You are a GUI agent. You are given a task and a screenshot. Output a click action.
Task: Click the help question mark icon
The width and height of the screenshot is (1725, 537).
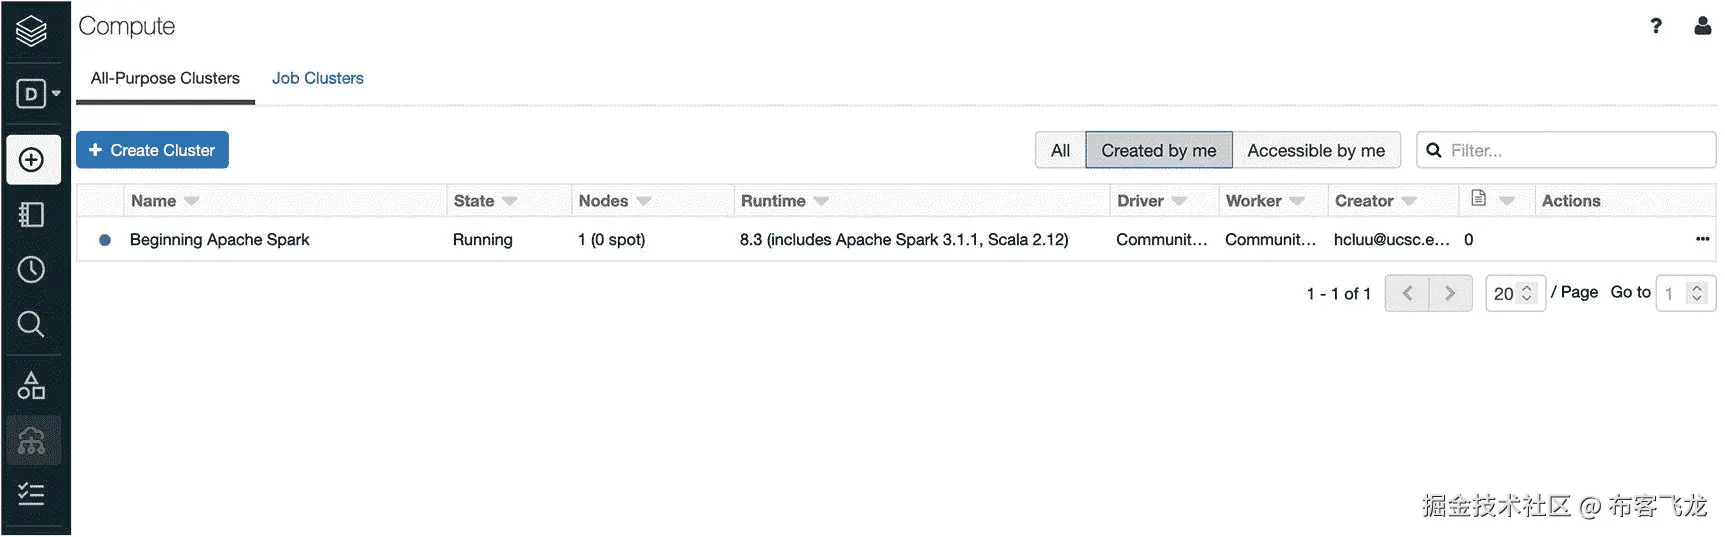pyautogui.click(x=1656, y=26)
